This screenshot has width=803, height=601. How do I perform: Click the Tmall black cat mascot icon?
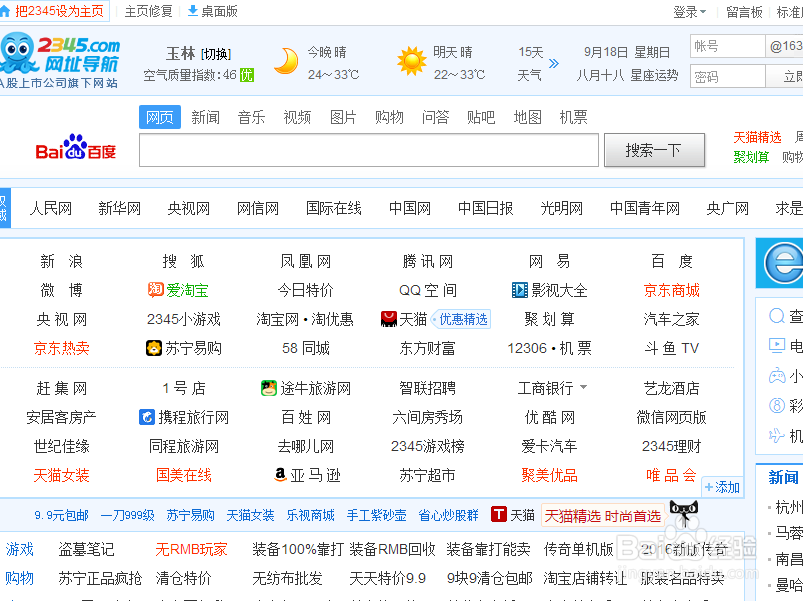click(x=684, y=513)
